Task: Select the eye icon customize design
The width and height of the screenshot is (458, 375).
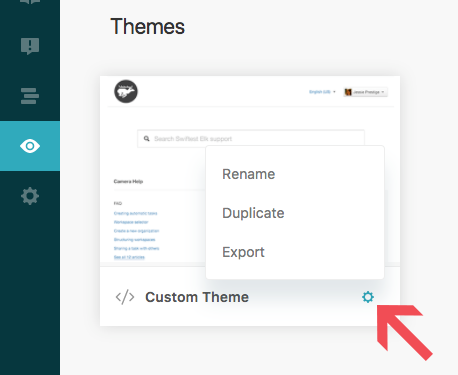Action: click(30, 146)
